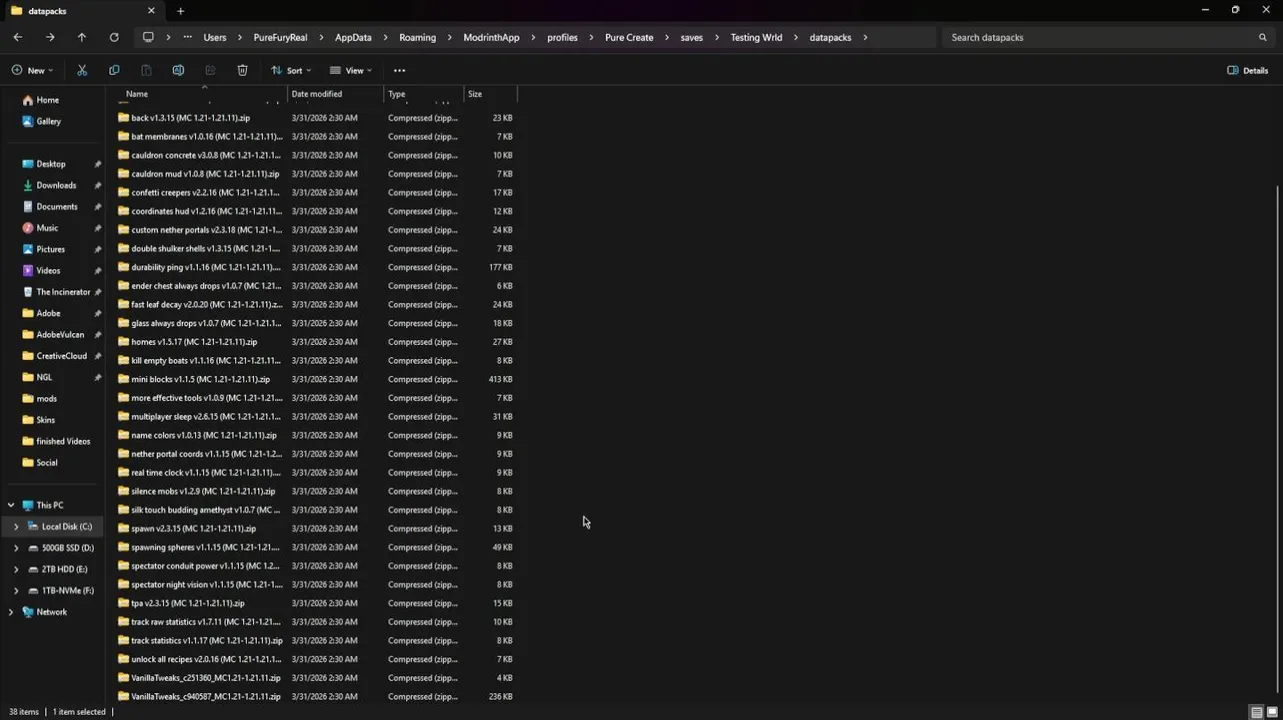Go up one folder level
Screen dimensions: 1283x720
pos(82,37)
